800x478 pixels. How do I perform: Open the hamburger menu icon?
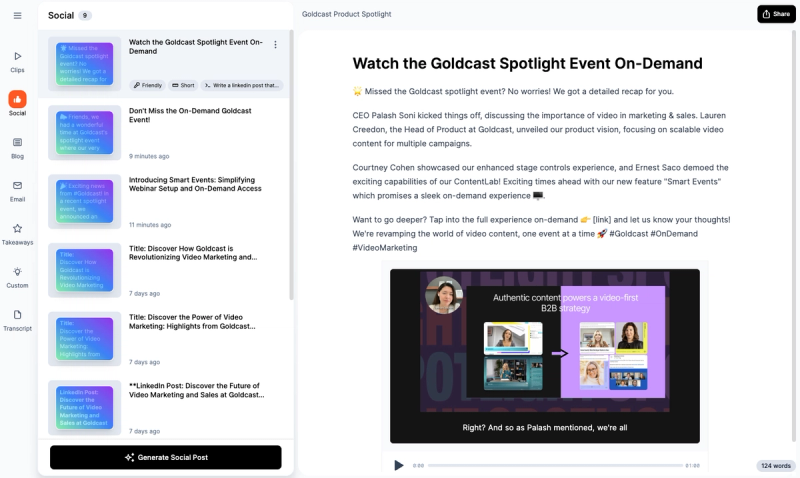pyautogui.click(x=17, y=15)
